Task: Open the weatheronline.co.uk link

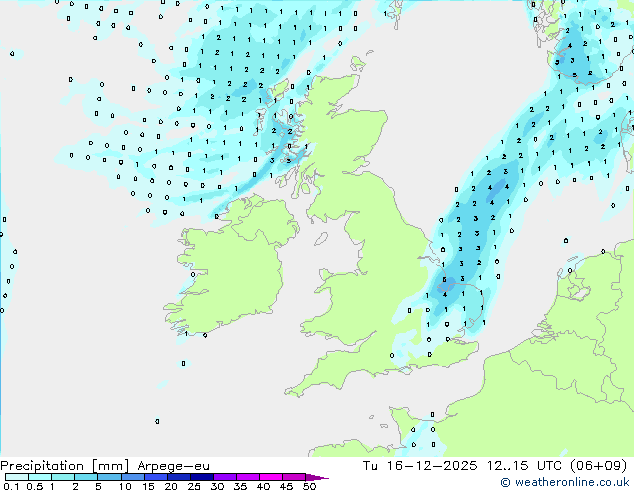Action: 564,482
